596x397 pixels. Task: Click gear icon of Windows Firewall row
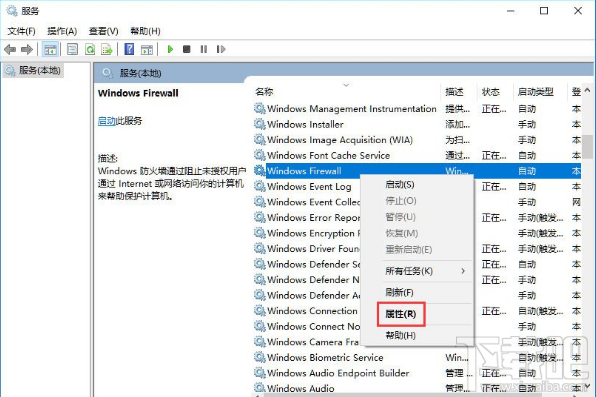point(260,171)
